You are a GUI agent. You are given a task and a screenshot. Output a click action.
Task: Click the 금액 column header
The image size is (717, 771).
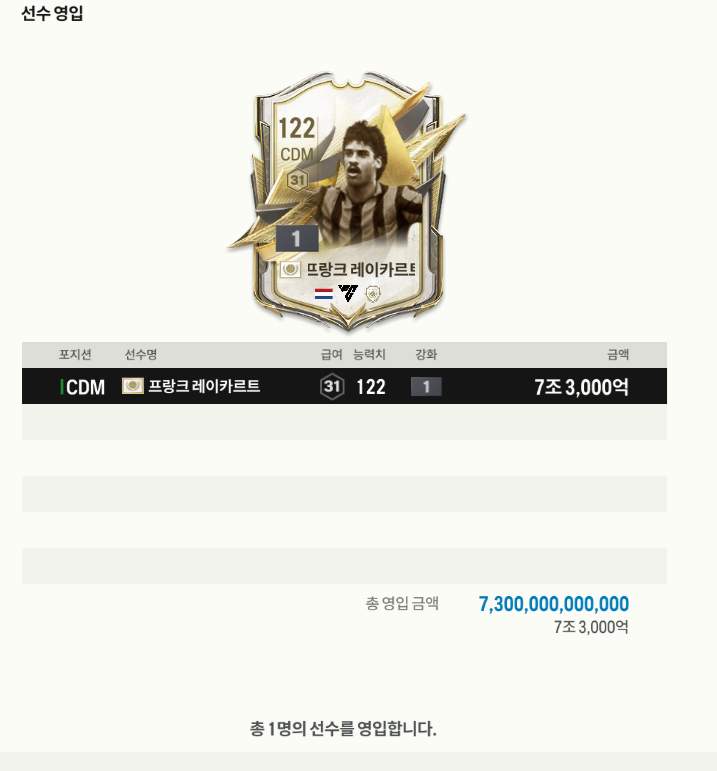pyautogui.click(x=618, y=355)
